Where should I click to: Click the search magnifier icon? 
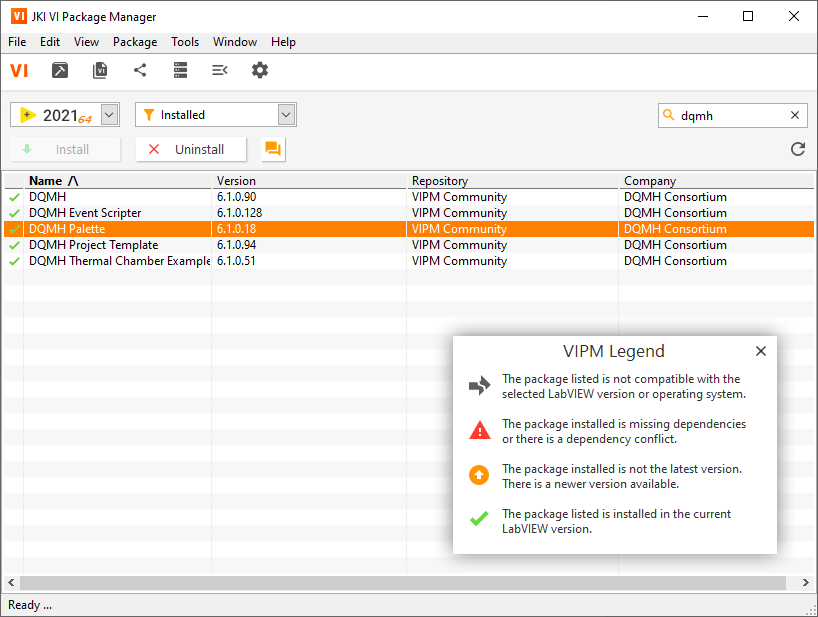668,115
